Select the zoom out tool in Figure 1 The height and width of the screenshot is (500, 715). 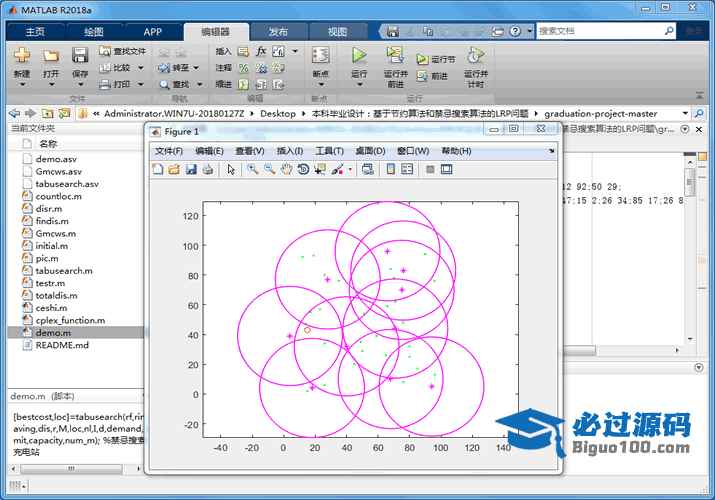click(269, 170)
